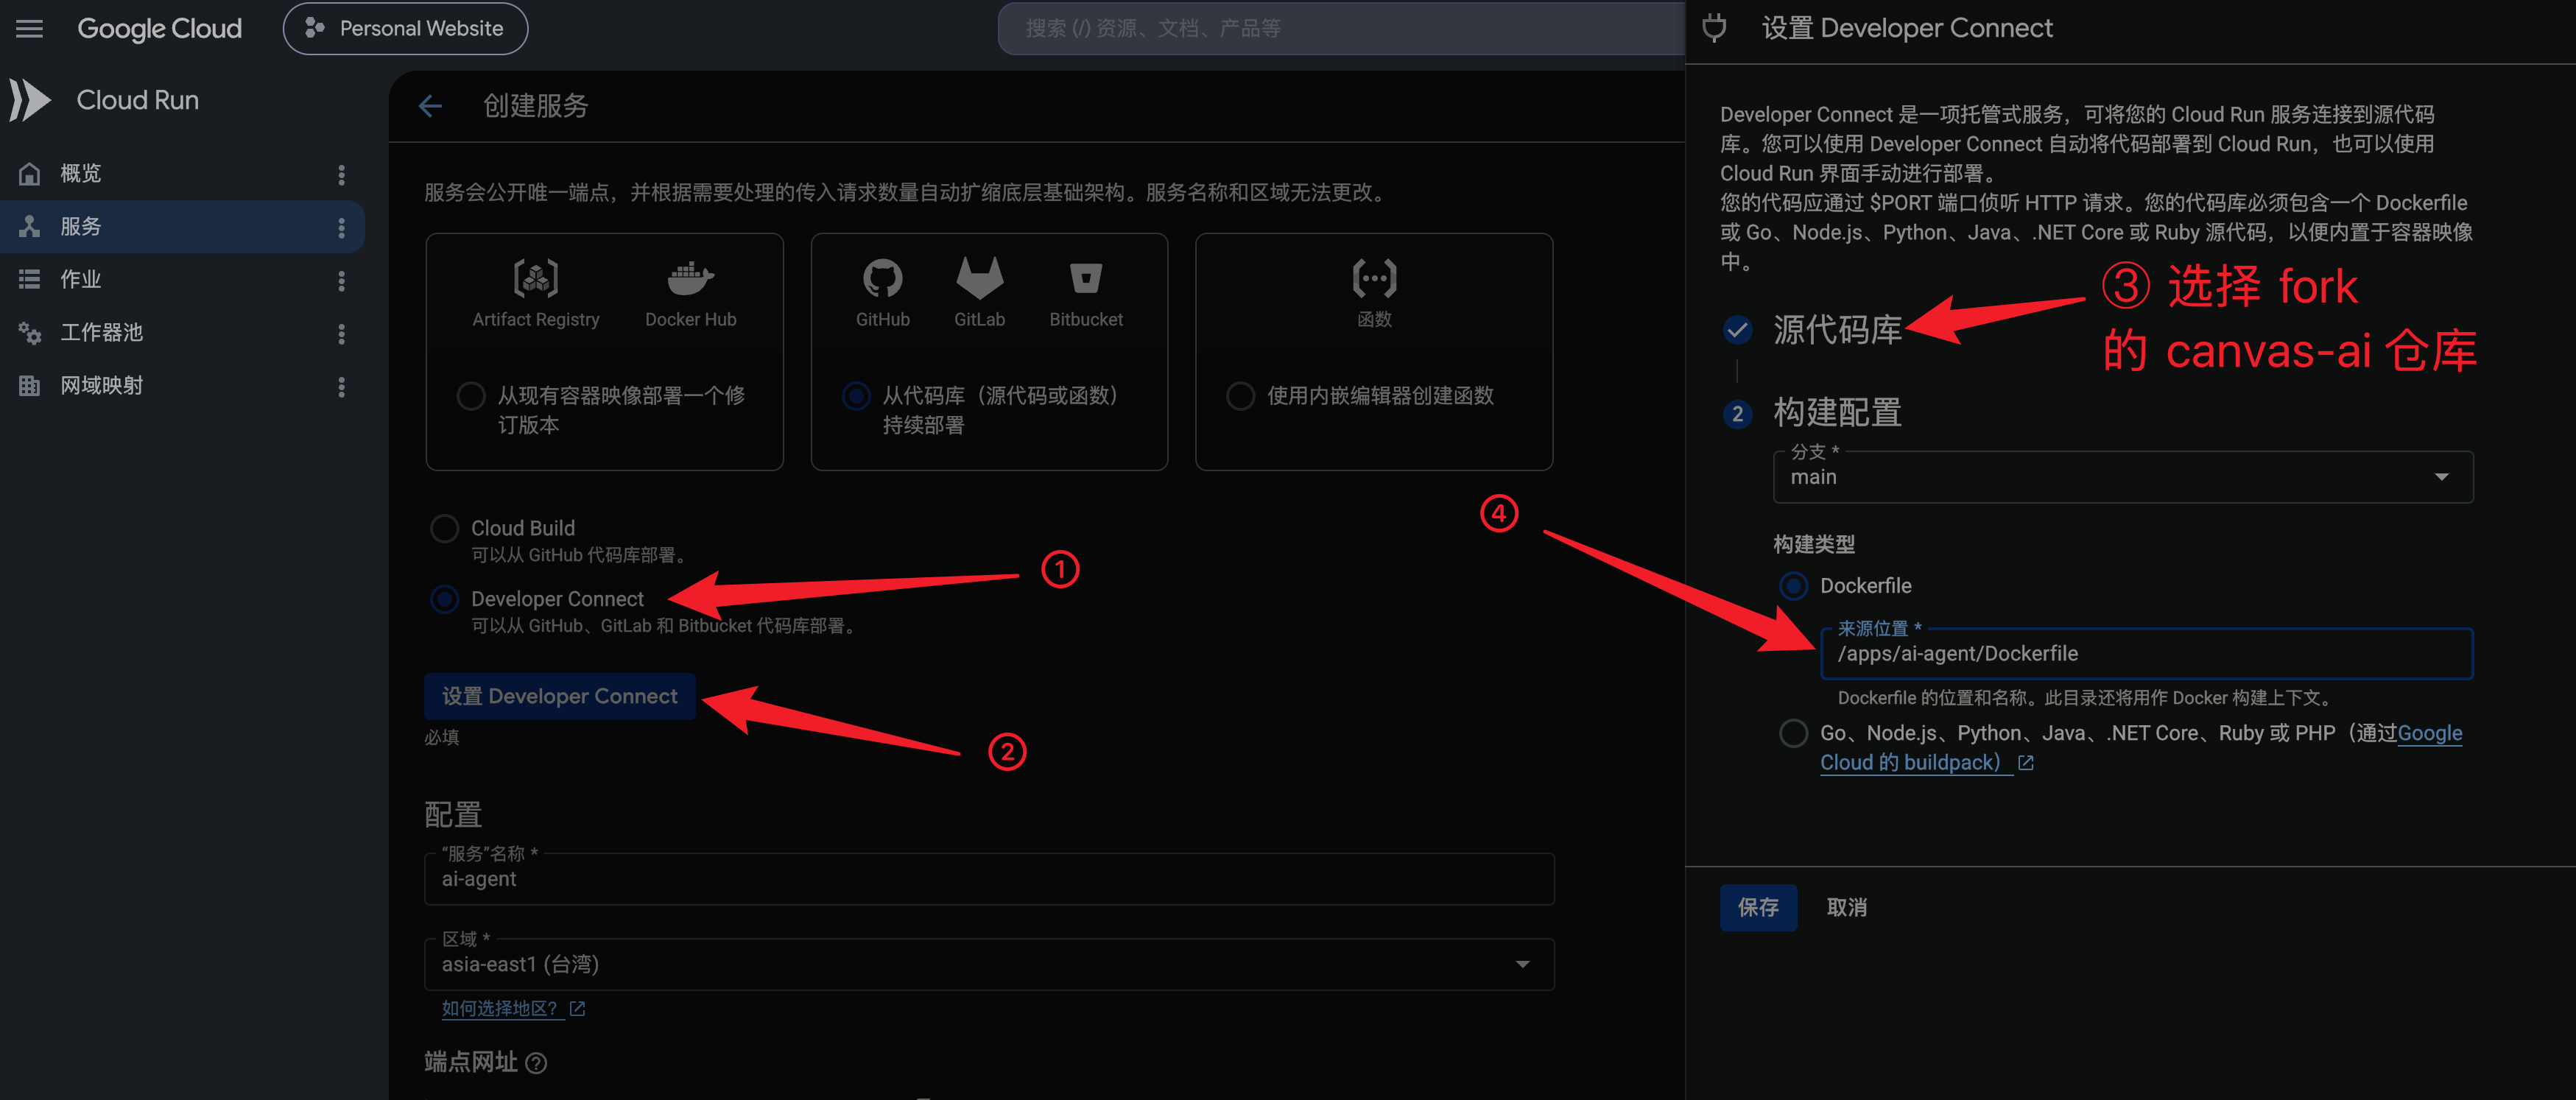Open the 服务 three-dot options menu
Screen dimensions: 2576x1100
click(x=341, y=227)
